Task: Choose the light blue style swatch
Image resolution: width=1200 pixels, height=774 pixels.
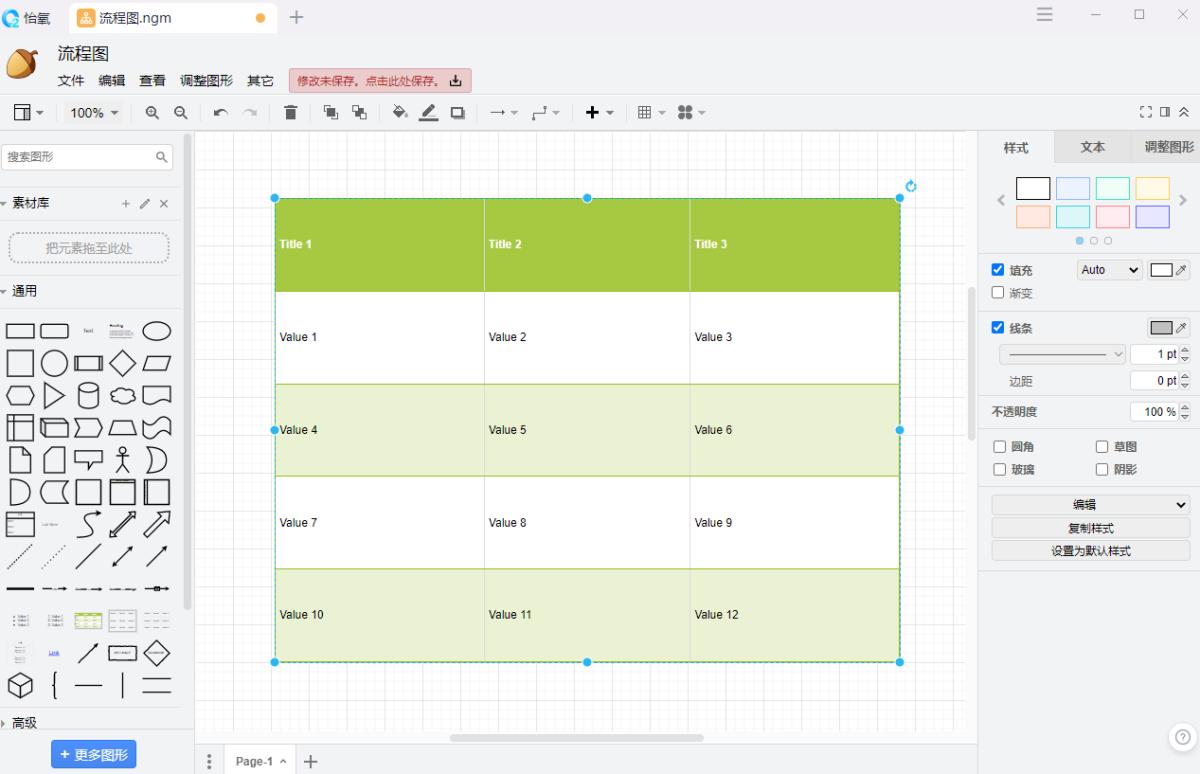Action: click(x=1073, y=188)
